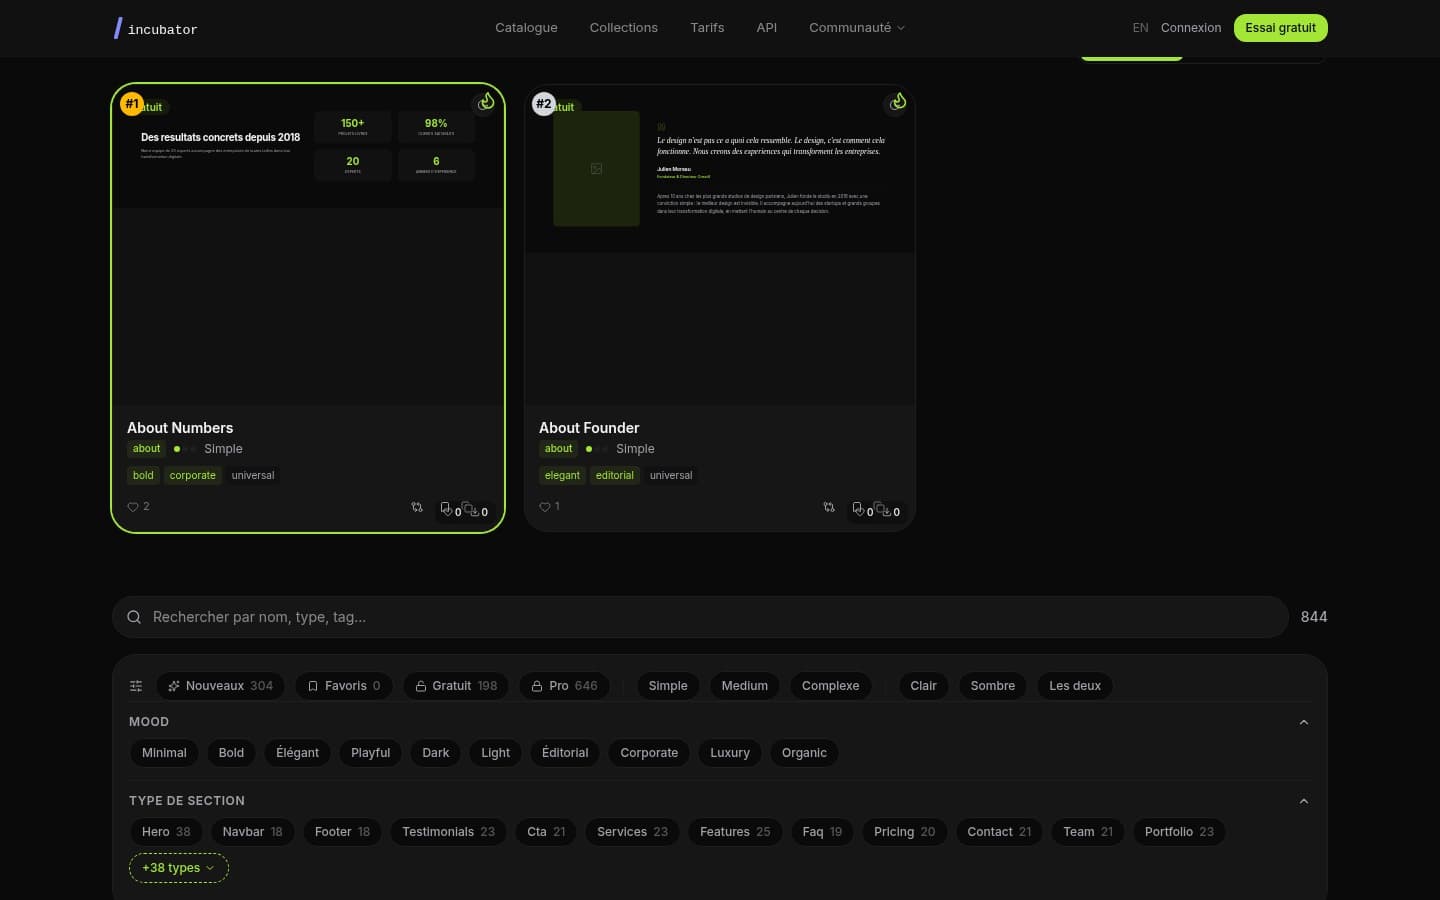Toggle the Sombre theme filter
Screen dimensions: 1440x900
[992, 686]
